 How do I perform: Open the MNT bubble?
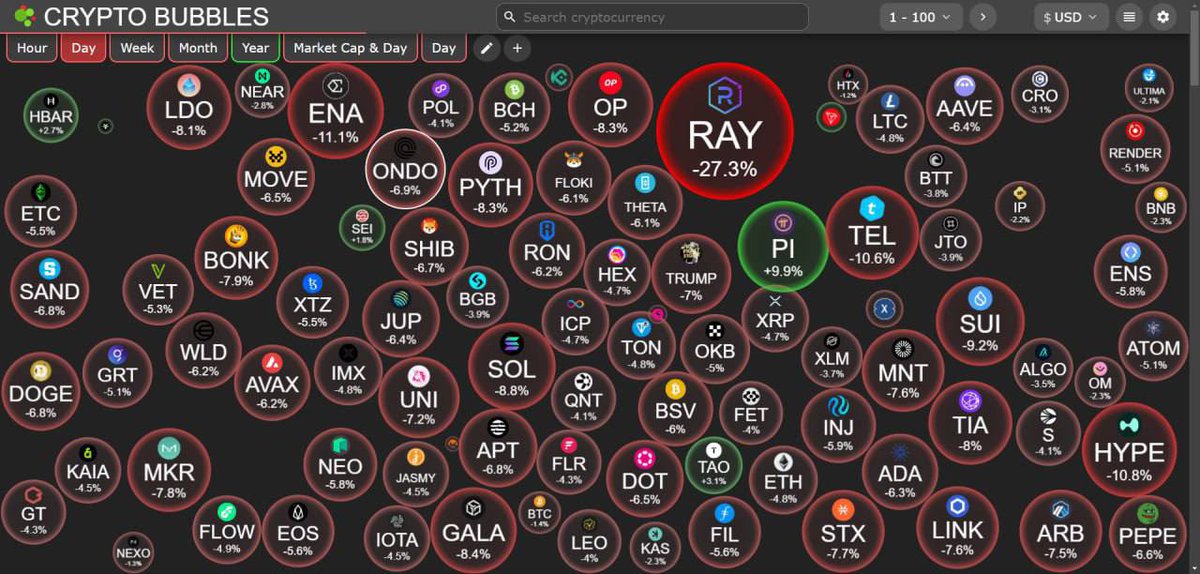(x=903, y=369)
